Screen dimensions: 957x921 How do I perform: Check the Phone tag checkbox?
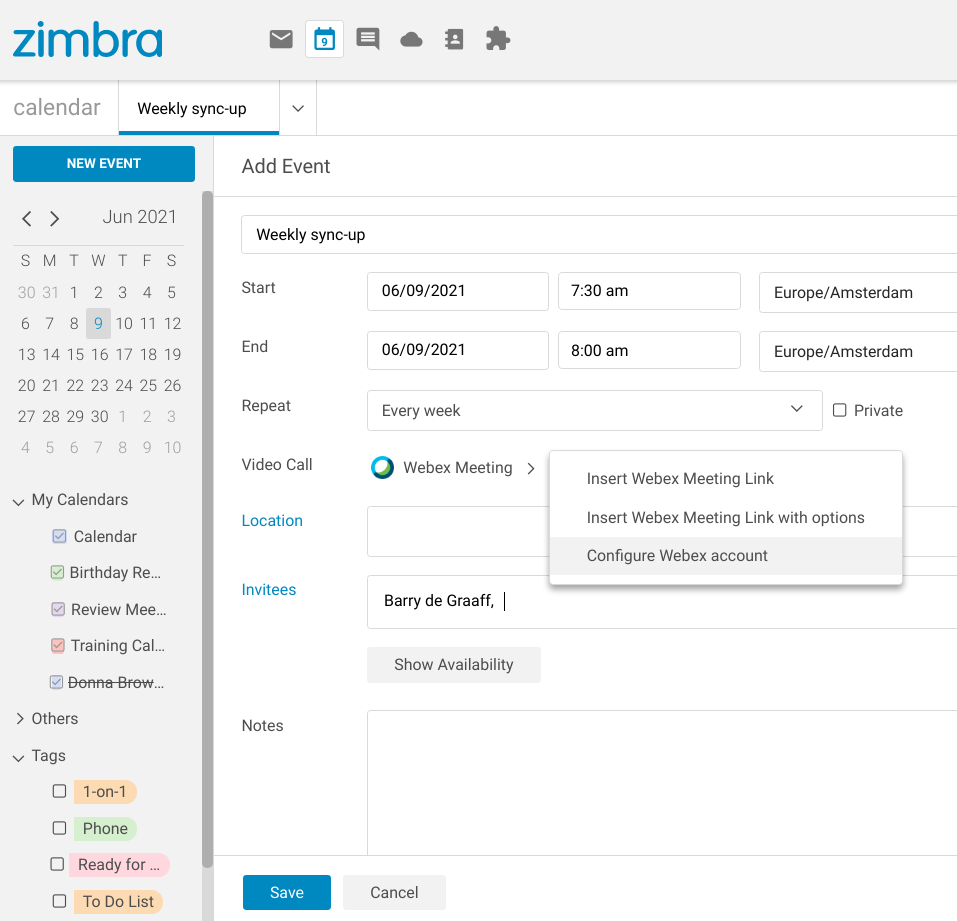pos(59,828)
